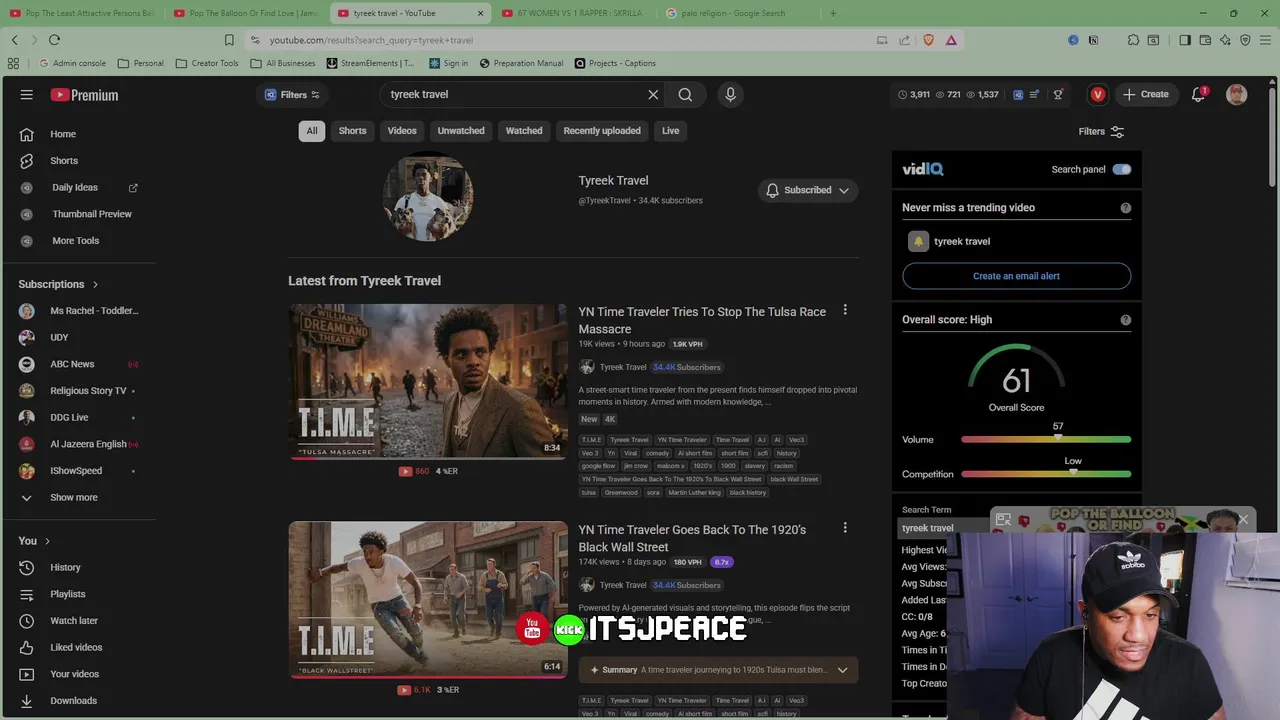The image size is (1280, 720).
Task: Select the Shorts filter chip
Action: 352,131
